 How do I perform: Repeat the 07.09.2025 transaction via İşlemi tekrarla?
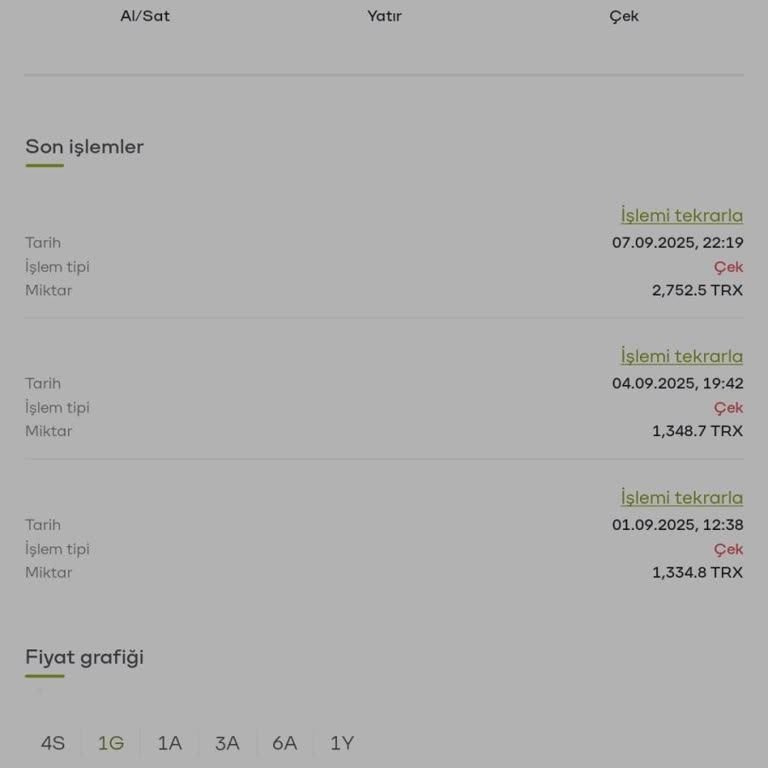(x=681, y=215)
